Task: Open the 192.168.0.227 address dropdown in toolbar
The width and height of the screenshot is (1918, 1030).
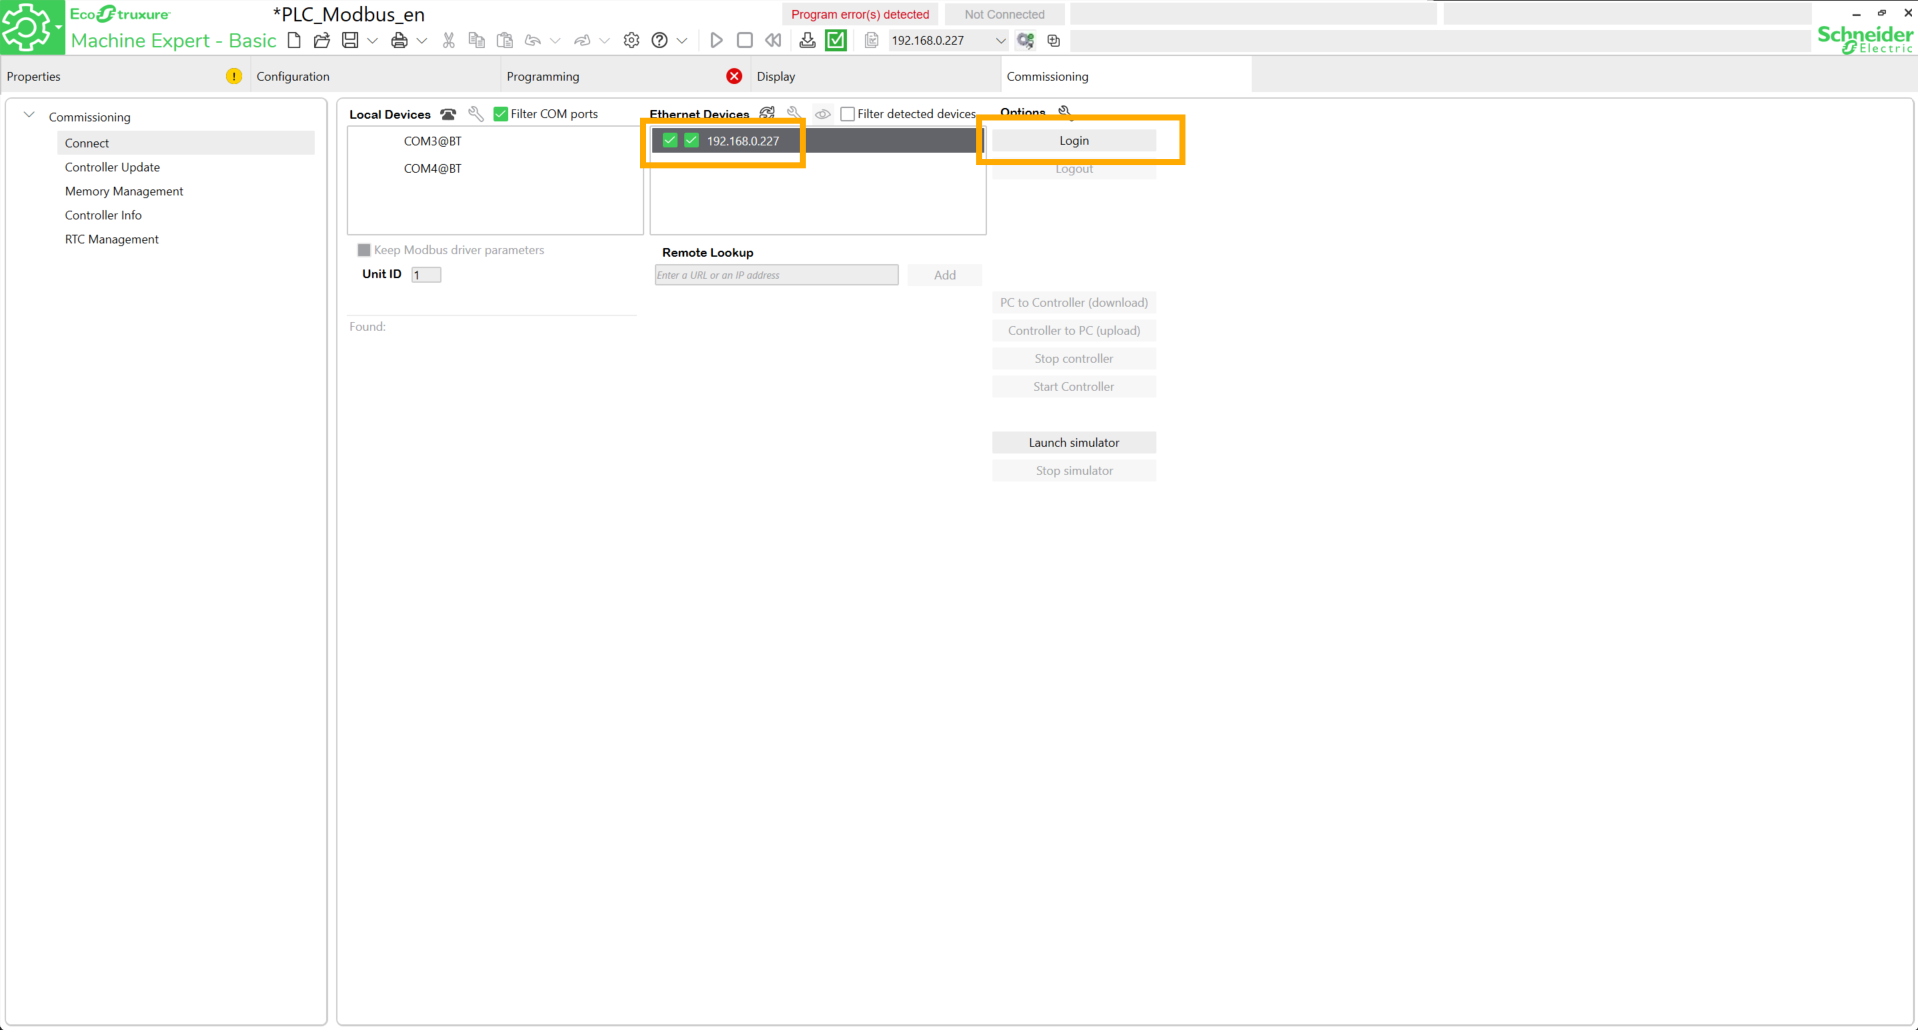Action: pyautogui.click(x=1000, y=41)
